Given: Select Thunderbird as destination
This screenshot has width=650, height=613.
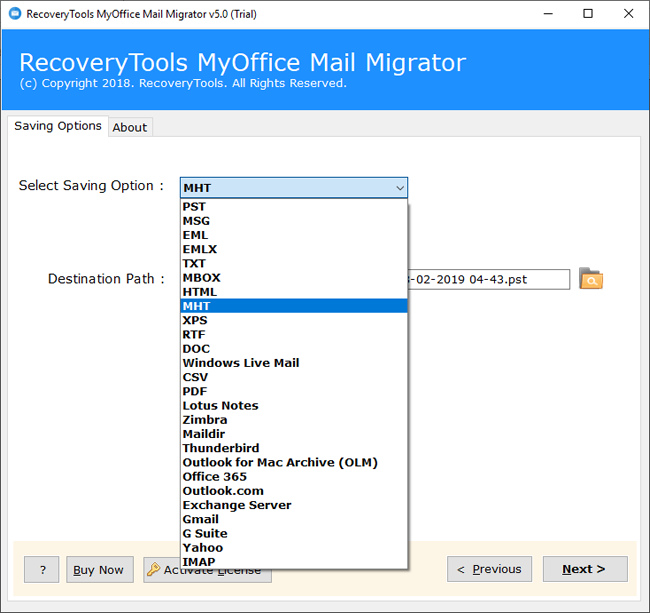Looking at the screenshot, I should coord(294,448).
